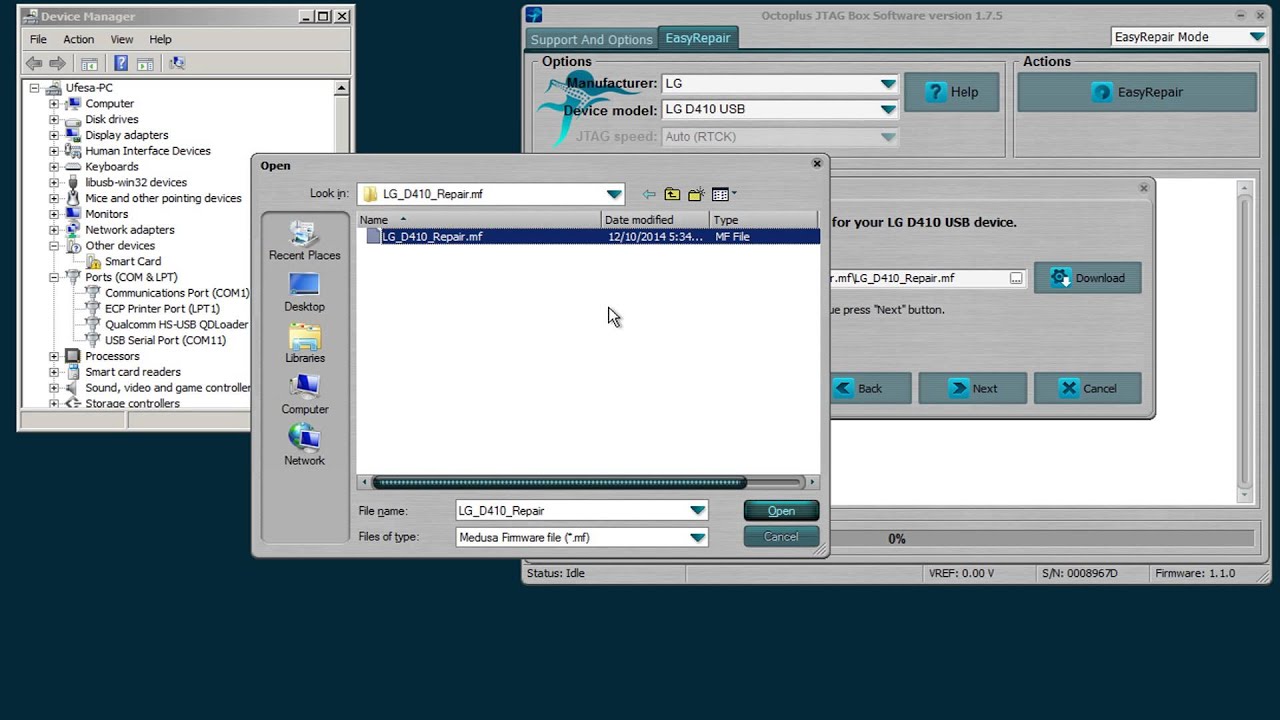1280x720 pixels.
Task: Click the action pane icon in Device Manager toolbar
Action: click(x=145, y=63)
